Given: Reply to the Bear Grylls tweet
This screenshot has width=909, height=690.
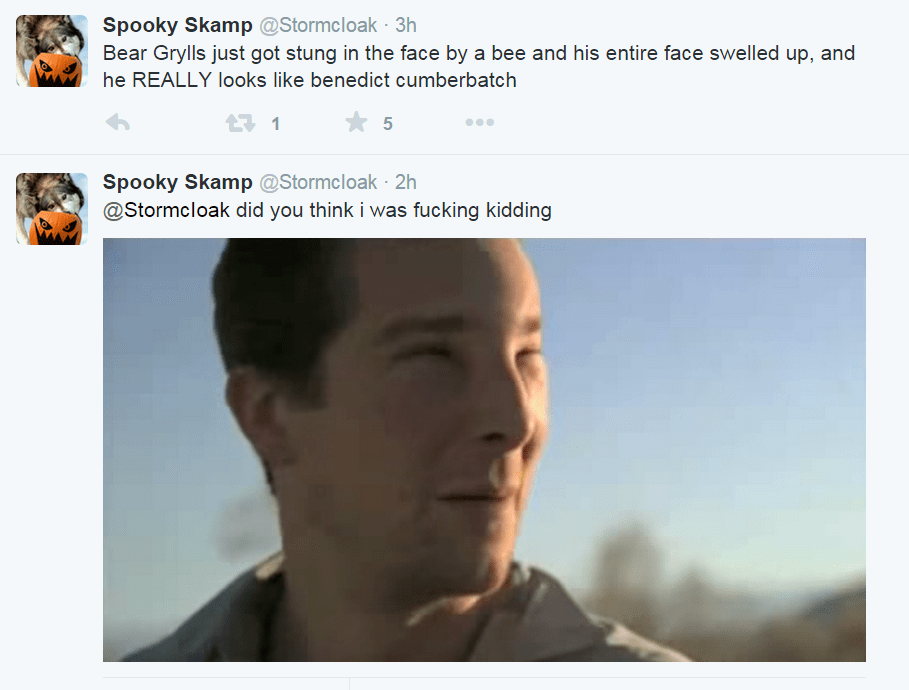Looking at the screenshot, I should coord(118,122).
